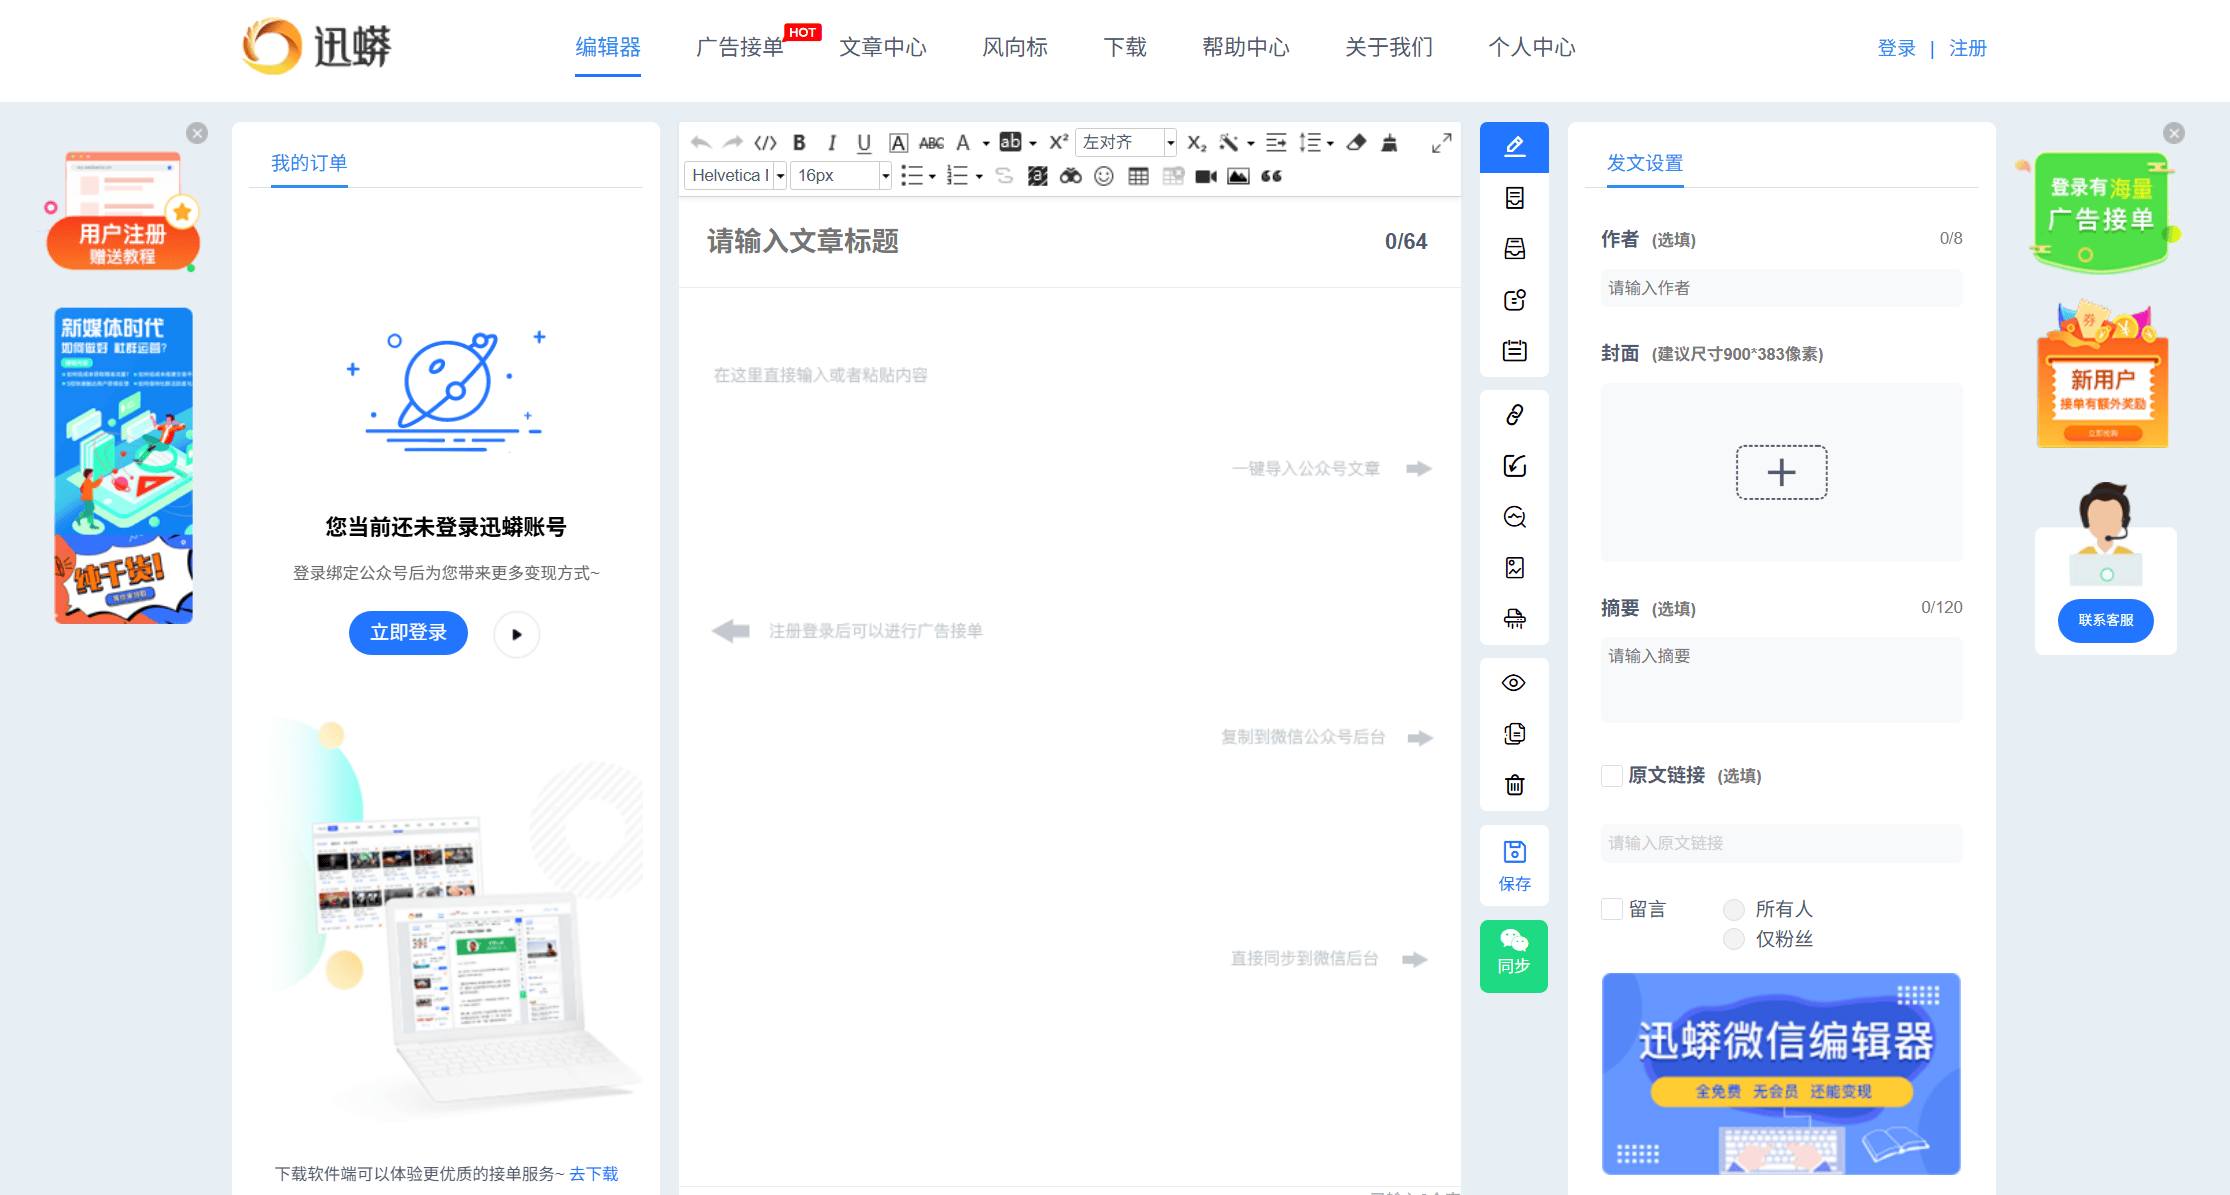Click the 注册 link in header

[1968, 48]
